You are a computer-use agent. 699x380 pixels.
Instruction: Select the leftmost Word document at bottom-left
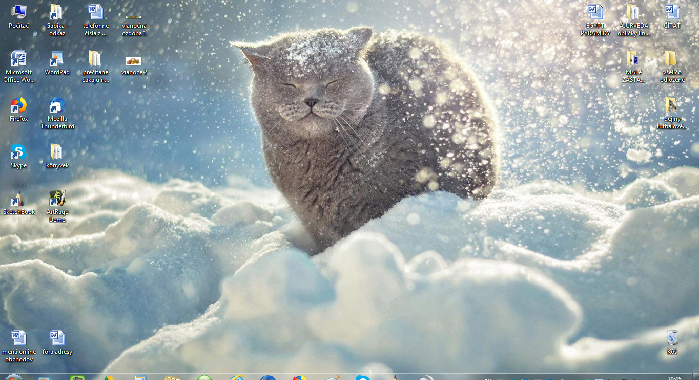pyautogui.click(x=19, y=346)
